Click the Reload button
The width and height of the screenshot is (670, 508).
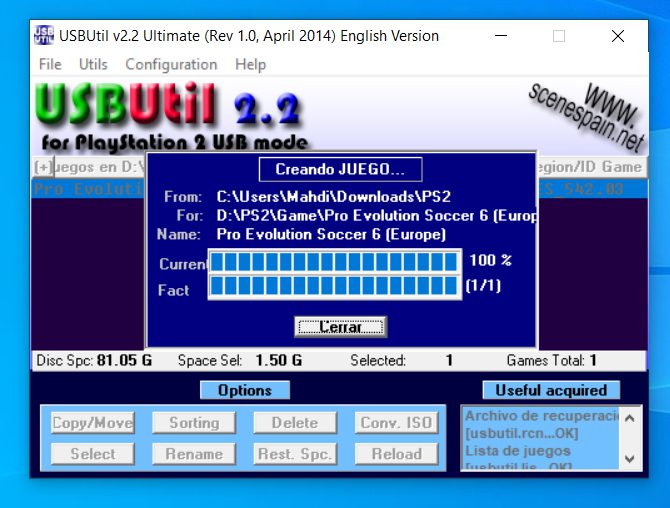396,454
